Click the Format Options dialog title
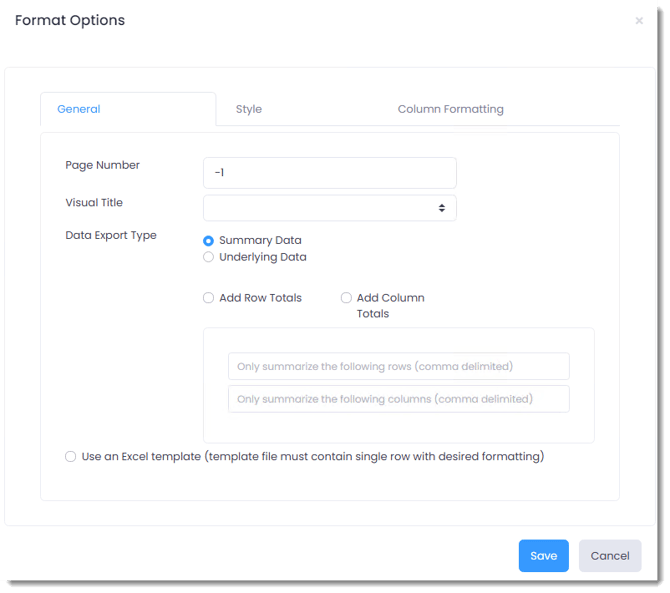670x593 pixels. click(x=70, y=21)
